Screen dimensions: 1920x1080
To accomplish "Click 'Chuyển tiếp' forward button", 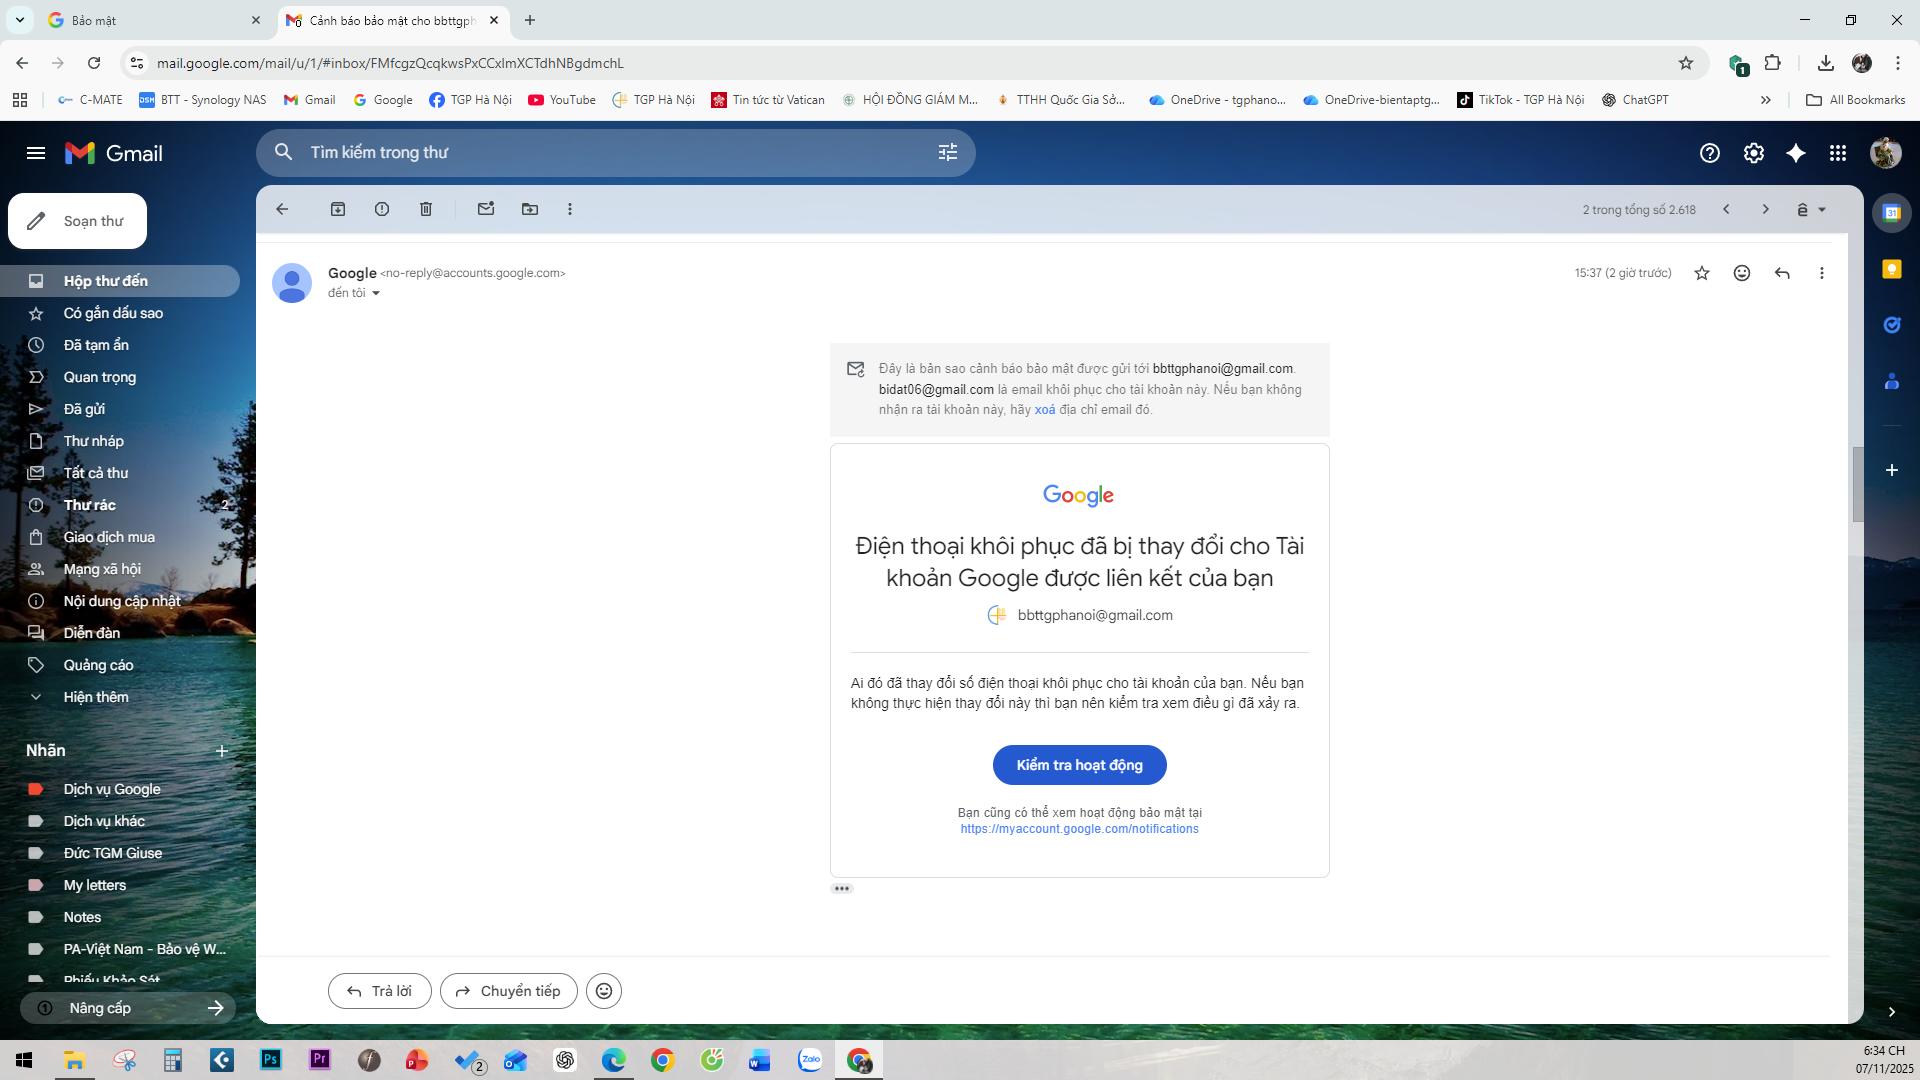I will point(508,991).
